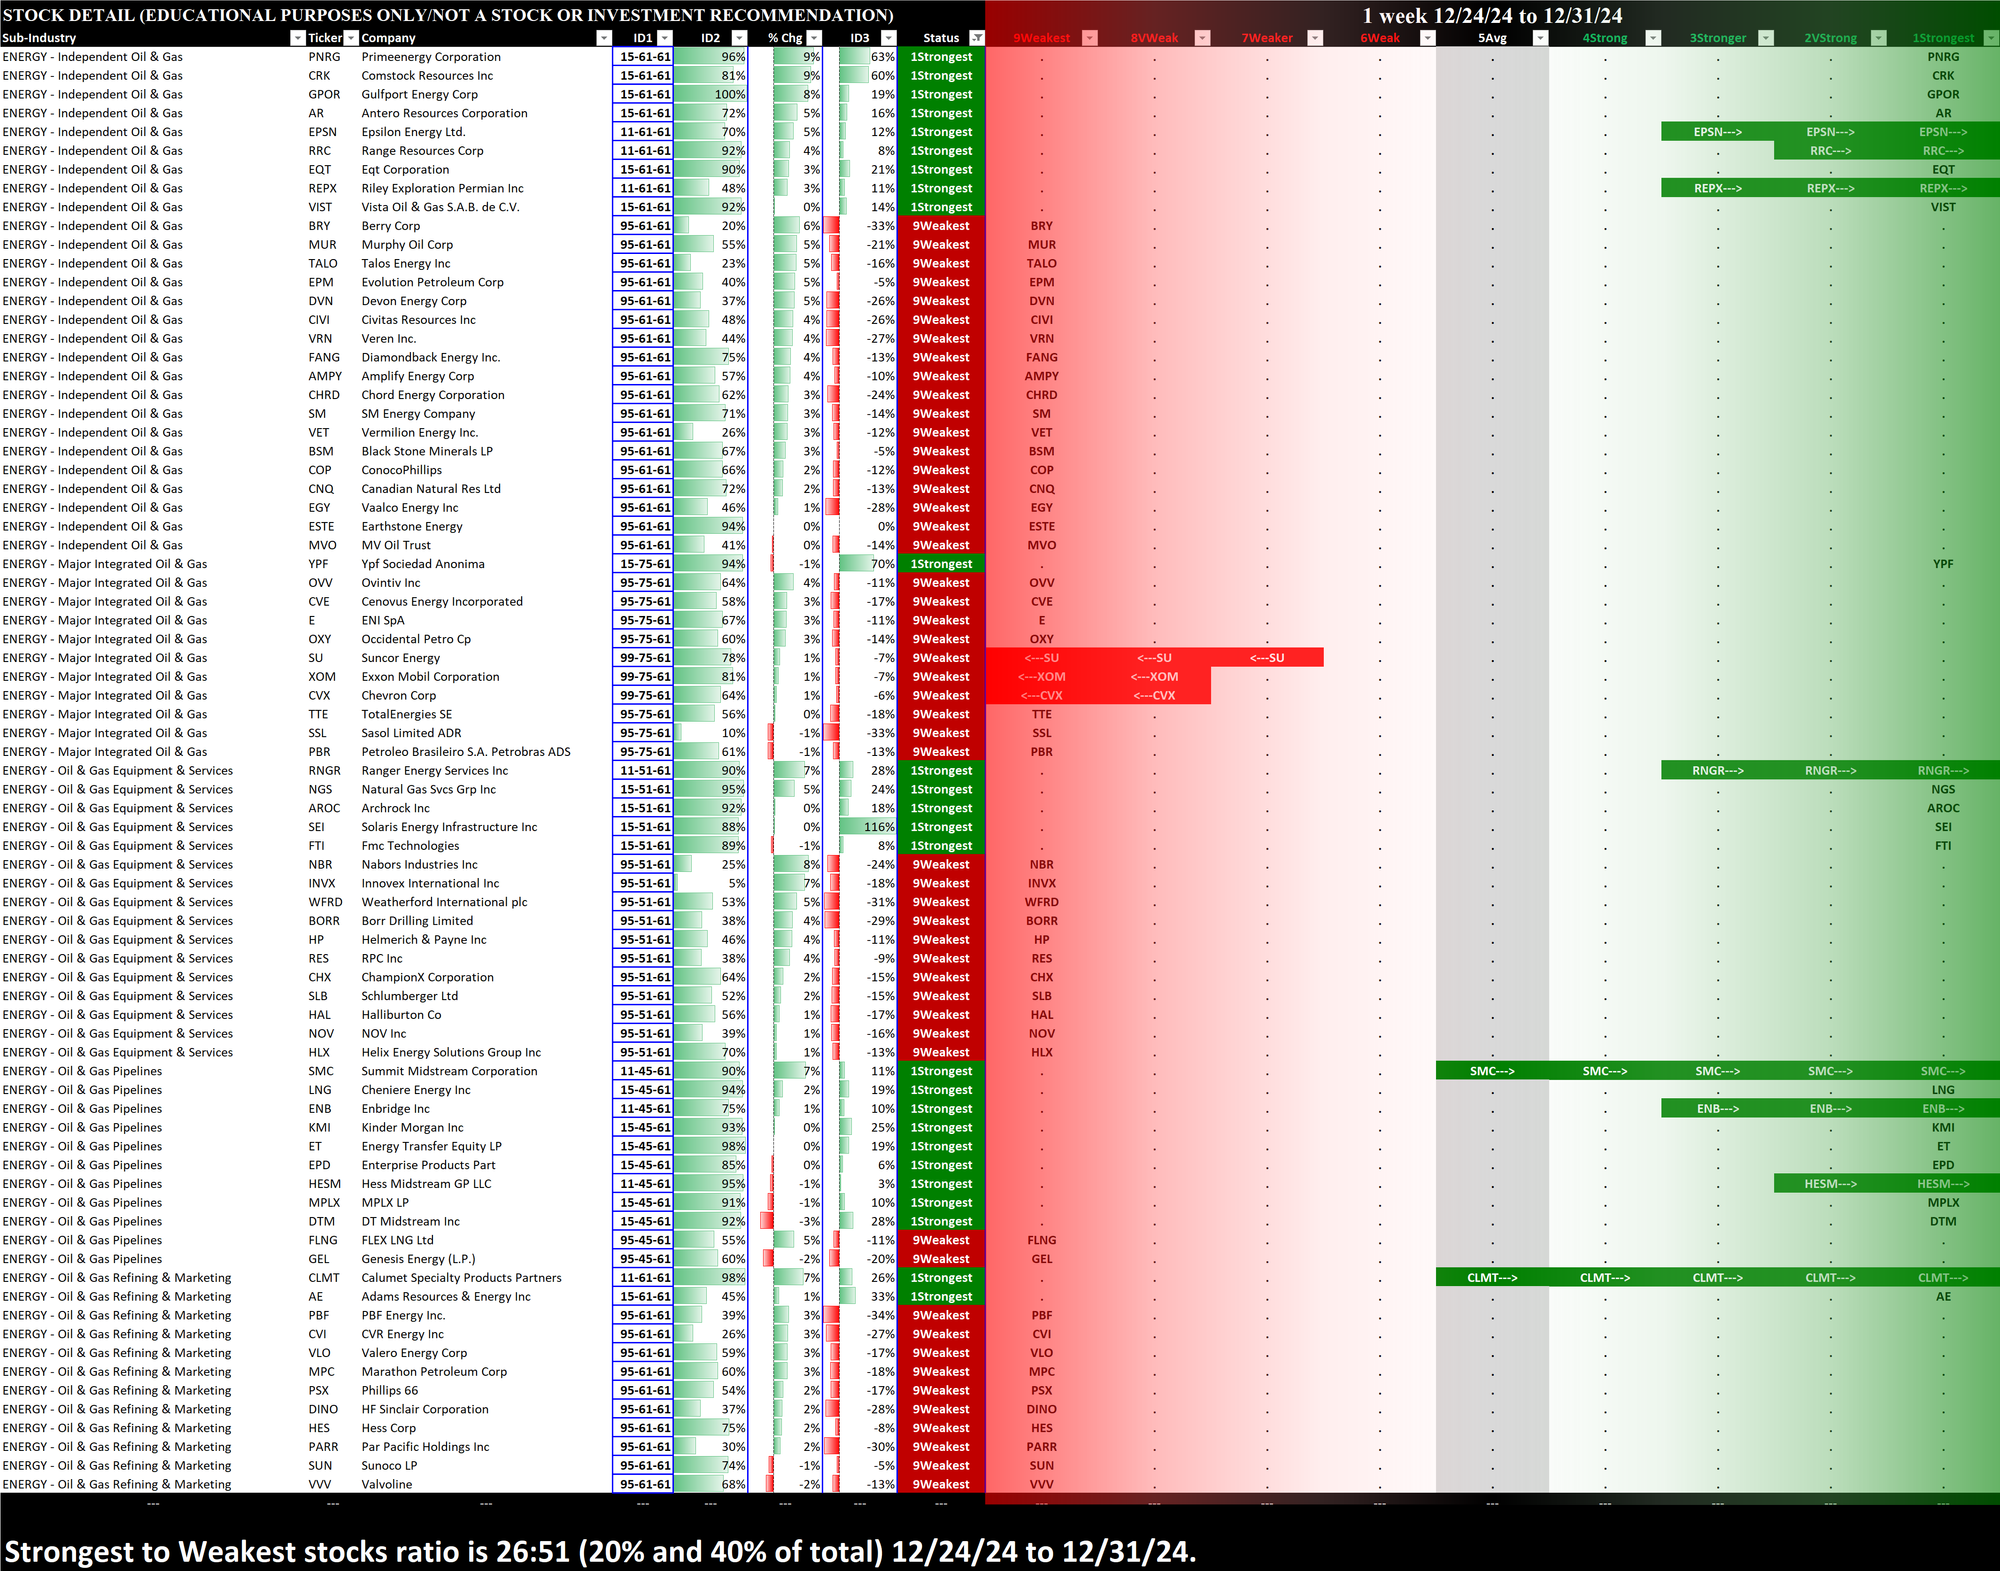Open the Sub-Industry column filter dropdown
This screenshot has width=2000, height=1571.
(x=297, y=38)
